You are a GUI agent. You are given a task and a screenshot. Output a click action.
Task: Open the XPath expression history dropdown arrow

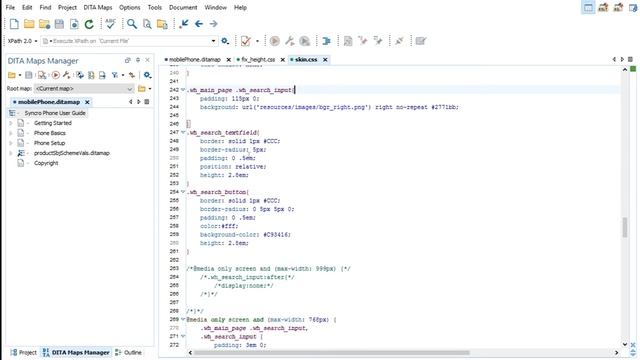213,41
